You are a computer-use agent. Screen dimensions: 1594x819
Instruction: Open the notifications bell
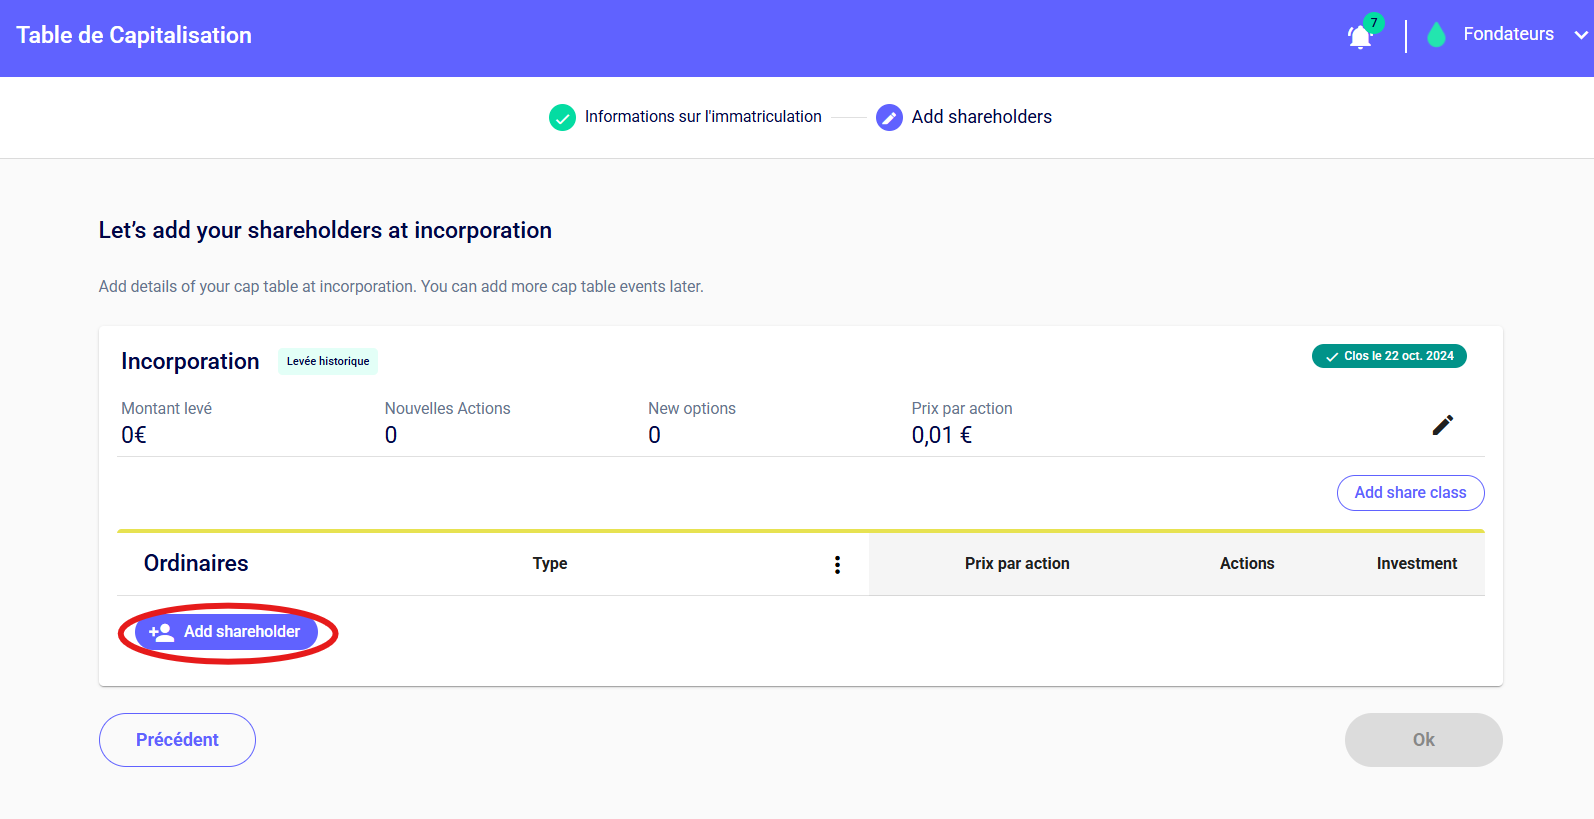[x=1360, y=37]
